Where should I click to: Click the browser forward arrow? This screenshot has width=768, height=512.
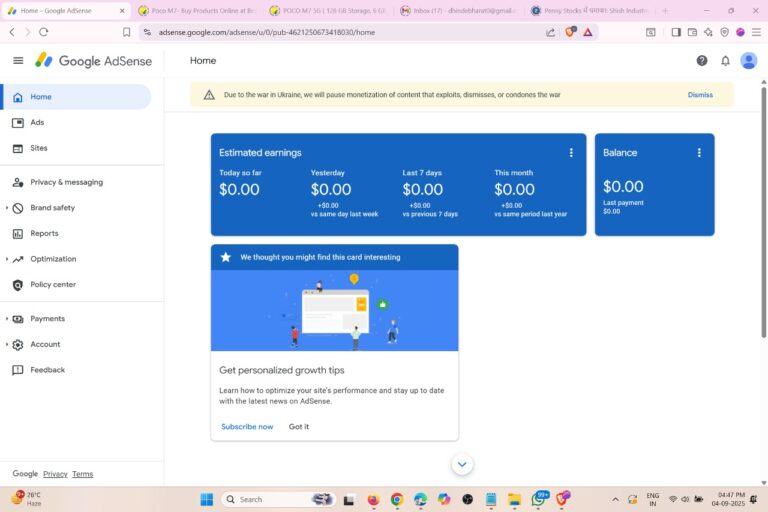[x=27, y=32]
